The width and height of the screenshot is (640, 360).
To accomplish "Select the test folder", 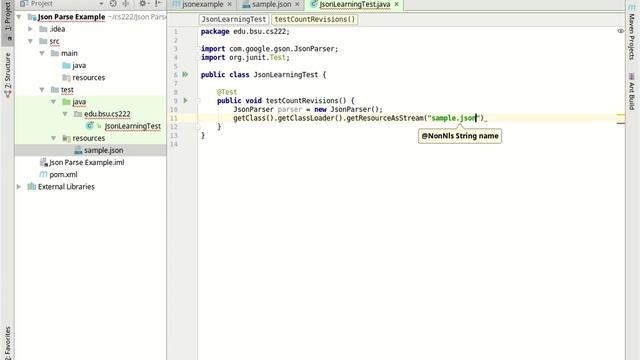I will tap(67, 89).
